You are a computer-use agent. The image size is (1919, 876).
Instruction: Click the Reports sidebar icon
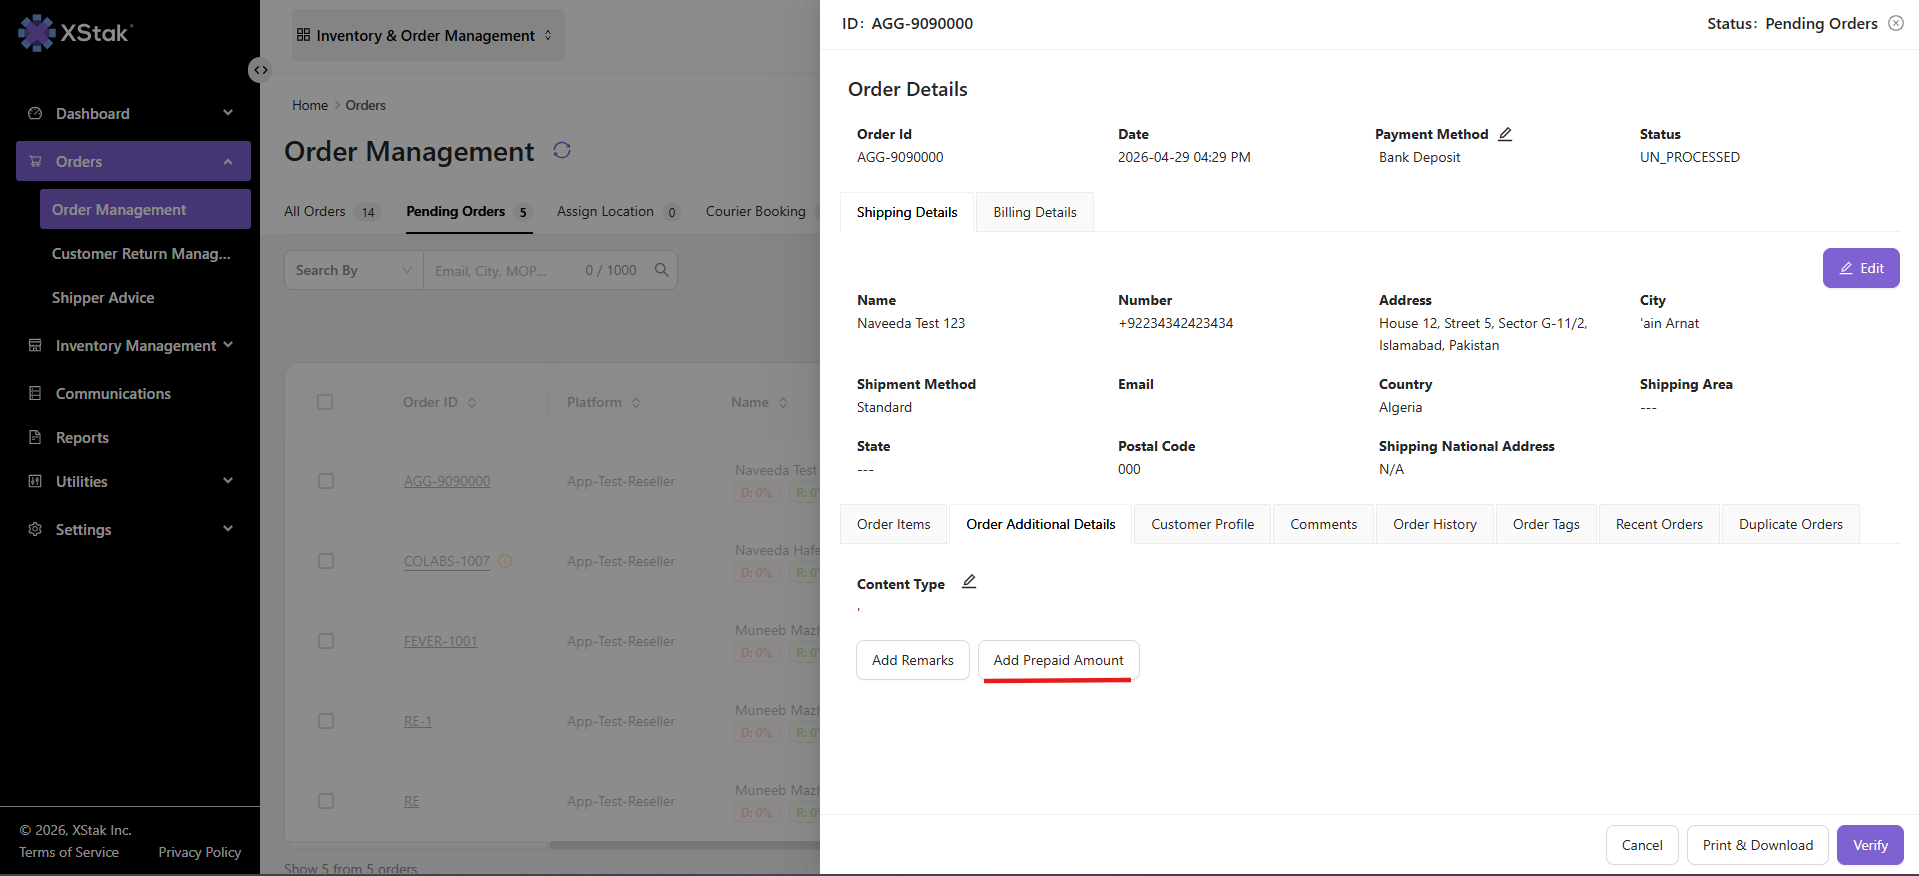pyautogui.click(x=35, y=437)
